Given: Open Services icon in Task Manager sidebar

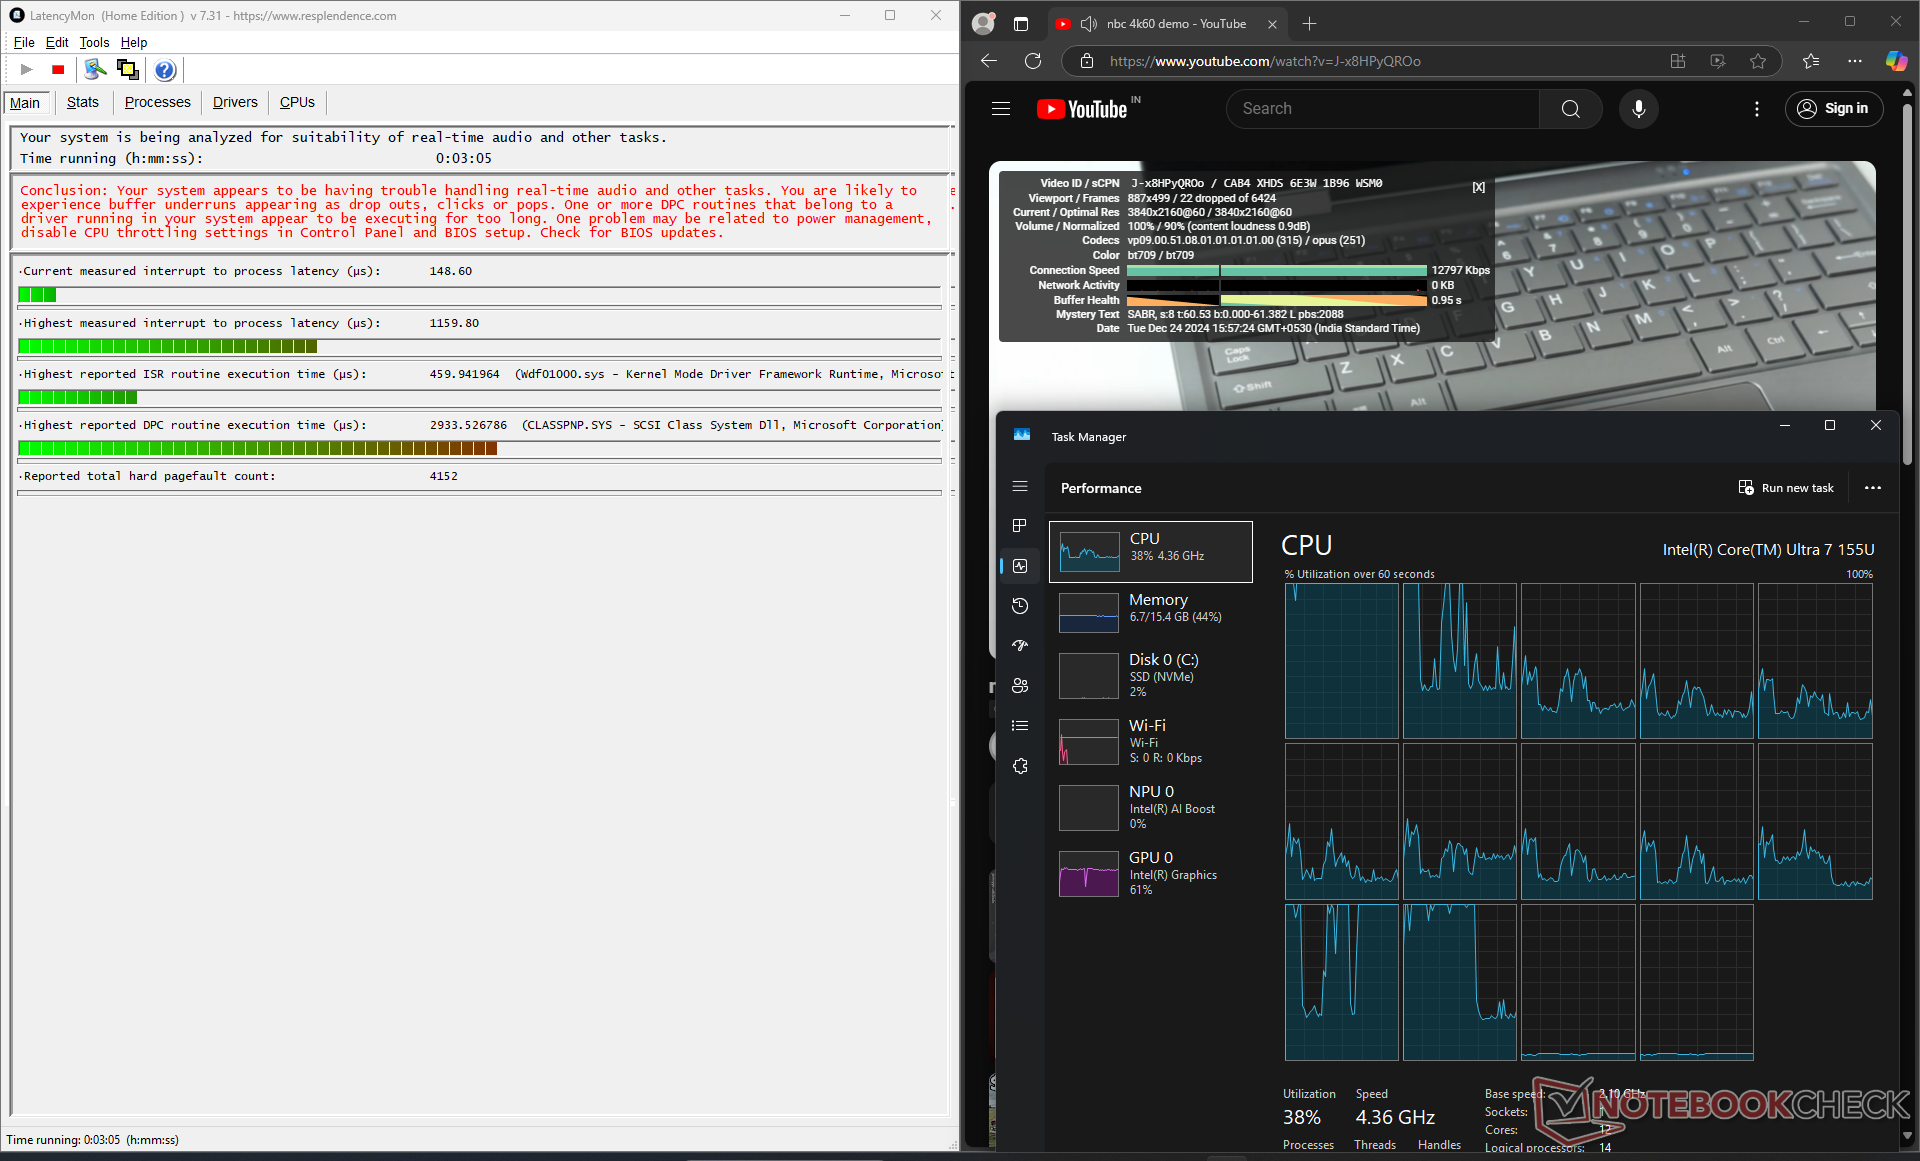Looking at the screenshot, I should click(1020, 766).
